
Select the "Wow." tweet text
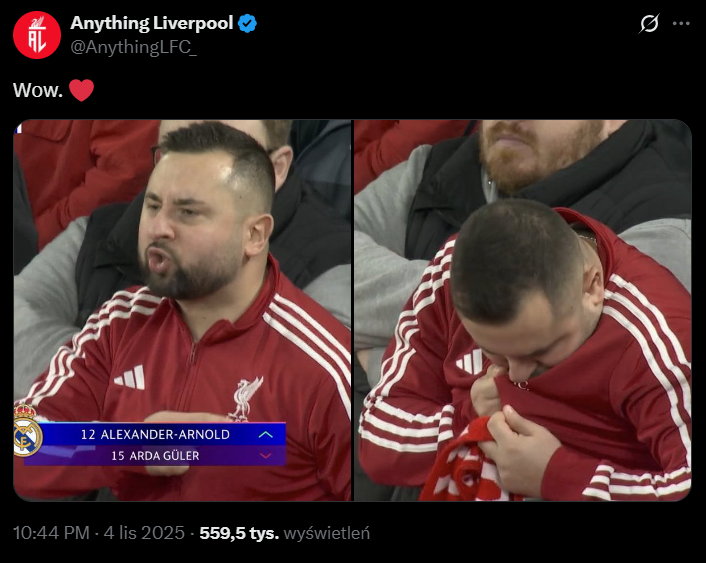pyautogui.click(x=38, y=91)
